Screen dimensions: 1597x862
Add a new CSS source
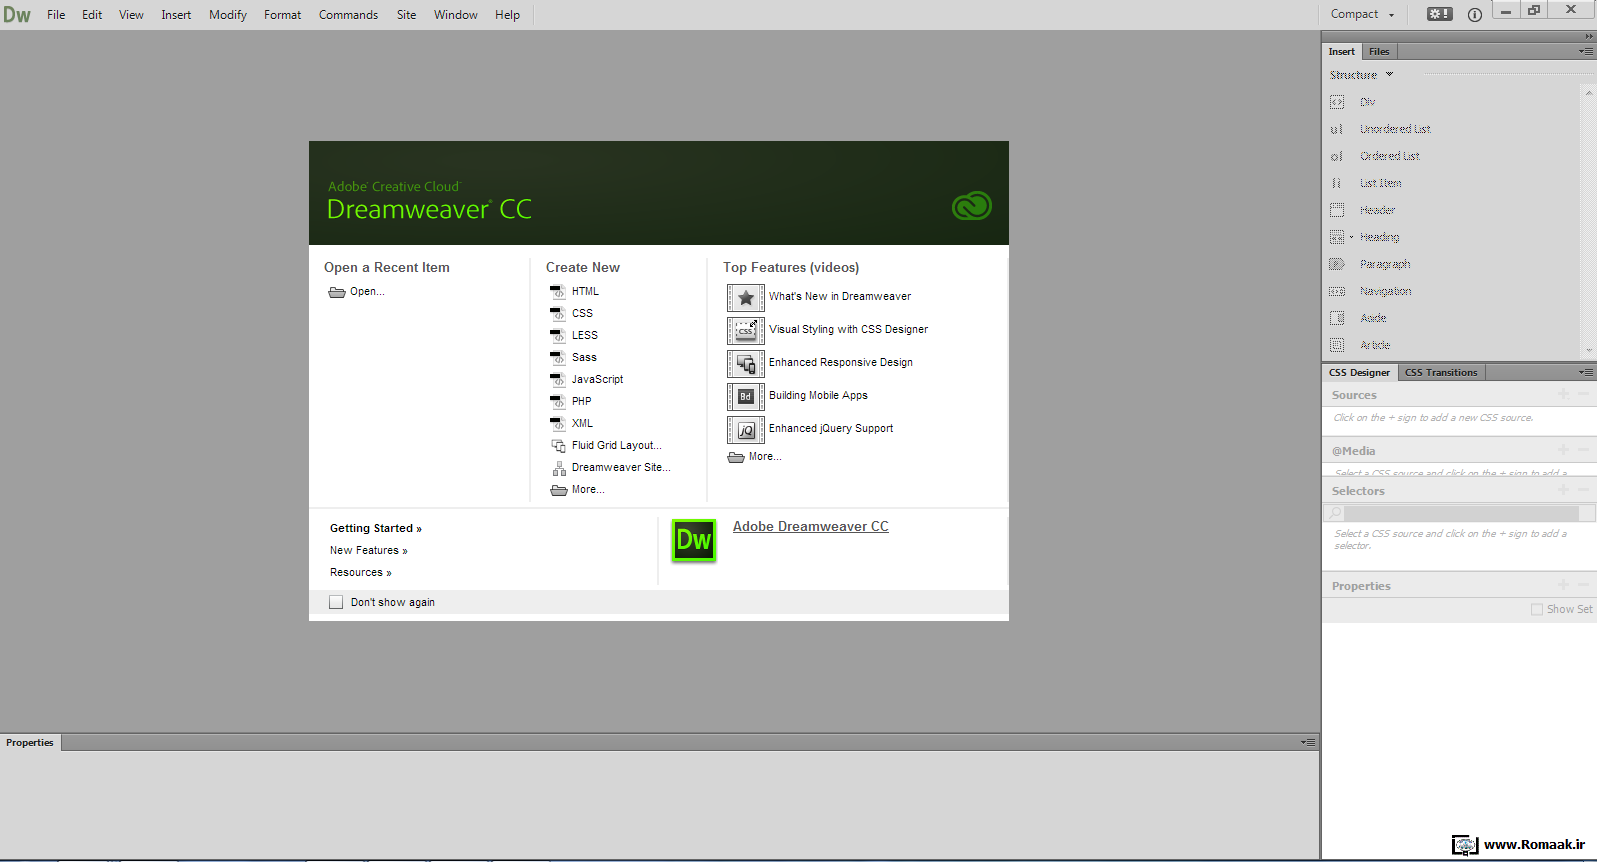pyautogui.click(x=1563, y=394)
